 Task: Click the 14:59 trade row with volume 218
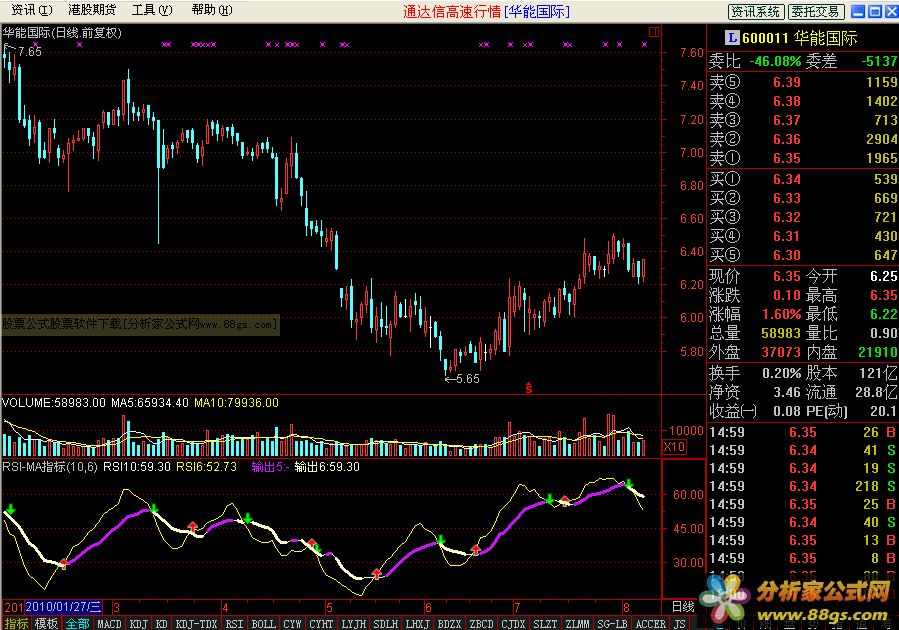tap(803, 486)
